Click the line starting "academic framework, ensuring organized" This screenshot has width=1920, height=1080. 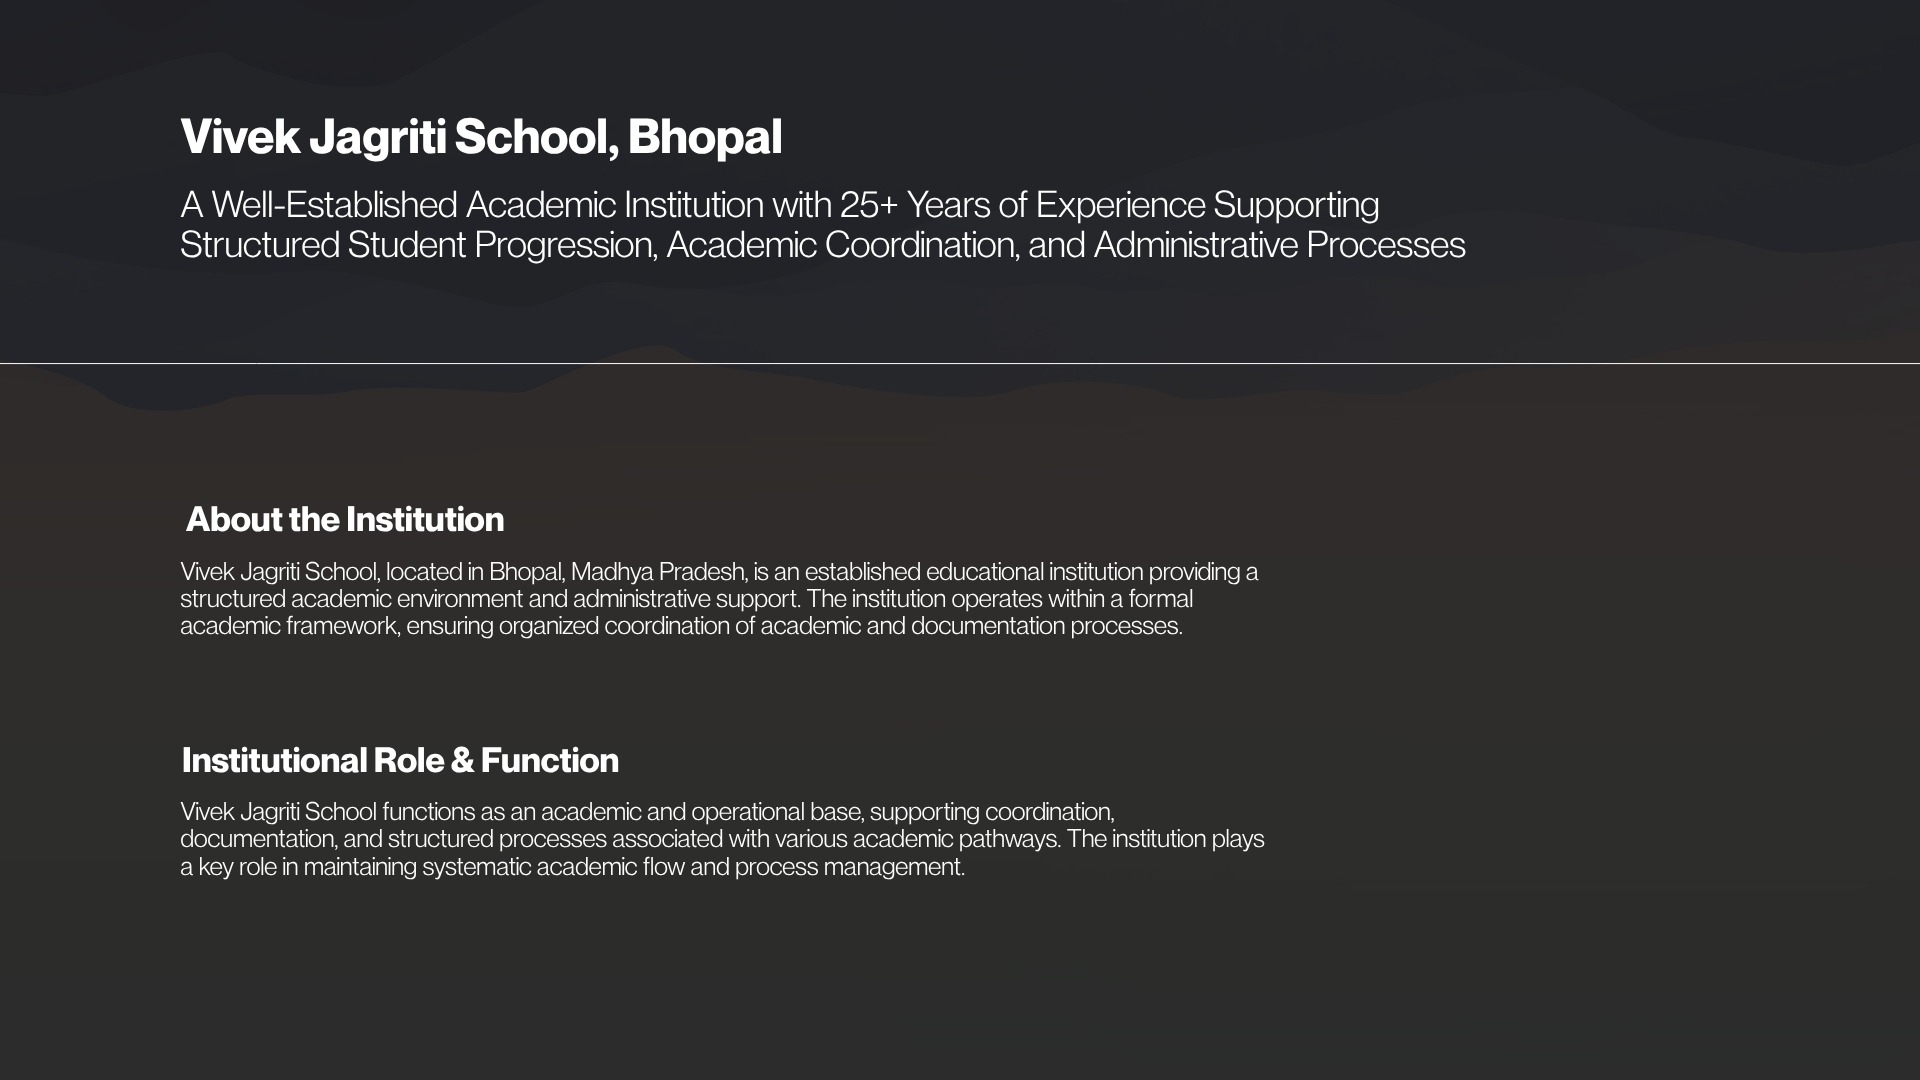(680, 626)
